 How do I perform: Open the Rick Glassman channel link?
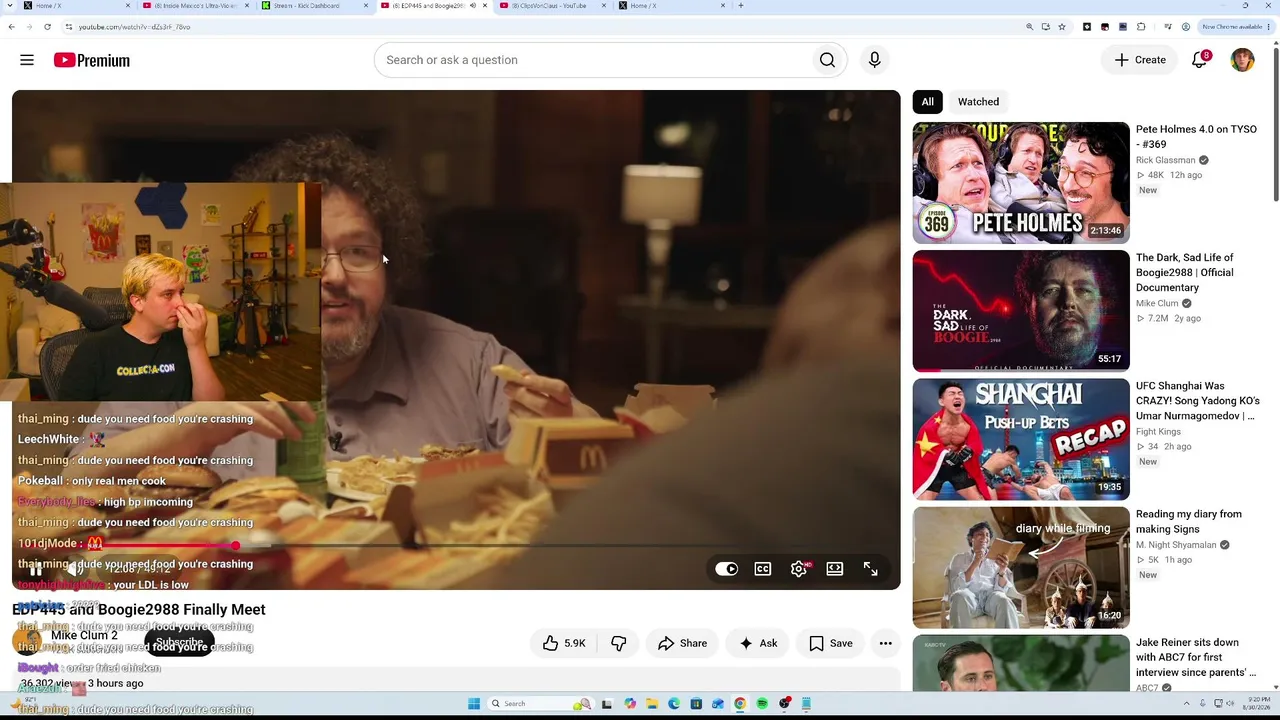click(1166, 160)
